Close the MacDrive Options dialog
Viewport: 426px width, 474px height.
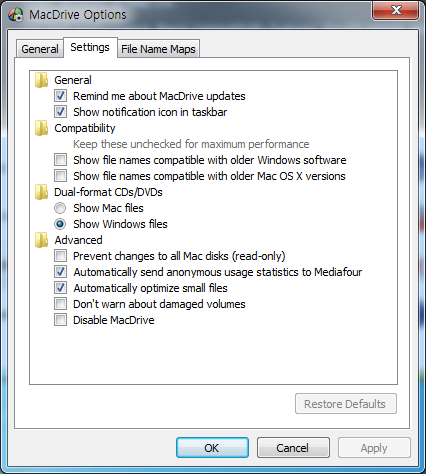point(396,10)
